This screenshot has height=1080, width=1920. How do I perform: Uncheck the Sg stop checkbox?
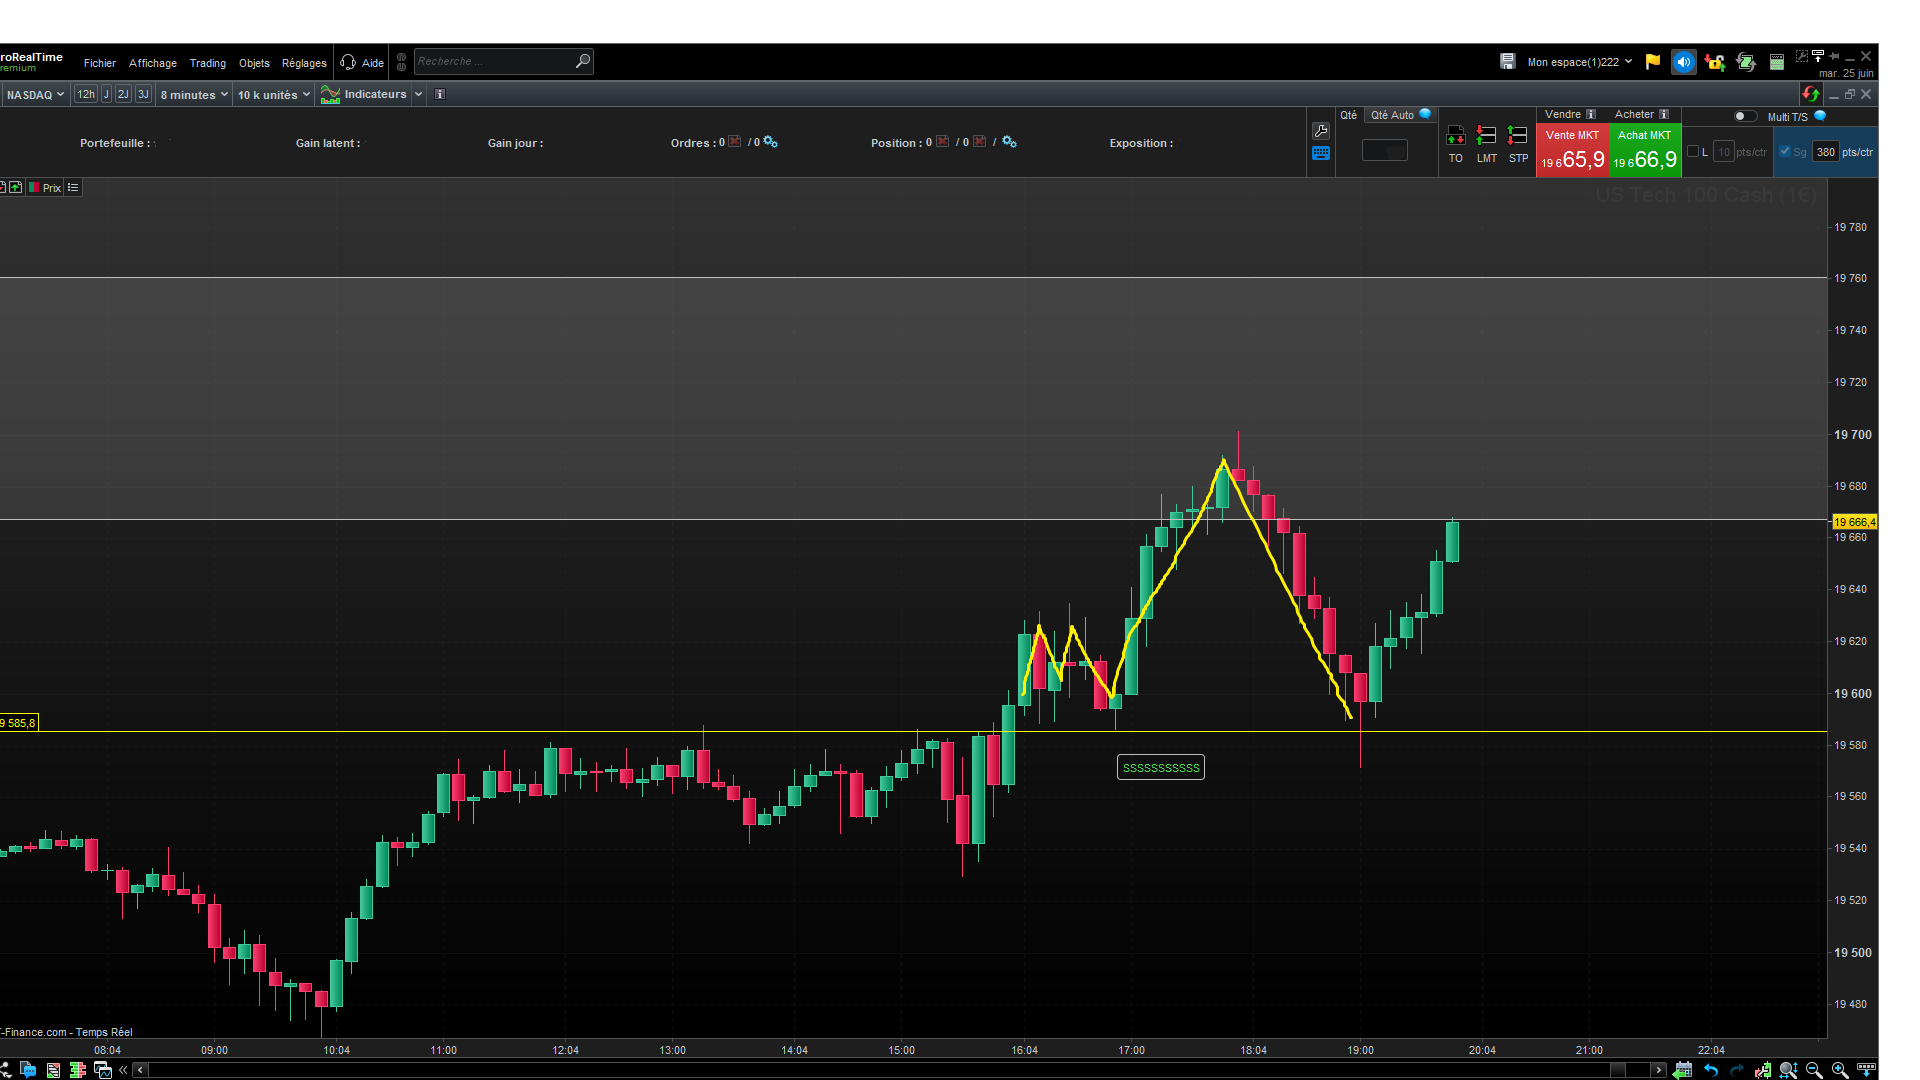[x=1785, y=152]
